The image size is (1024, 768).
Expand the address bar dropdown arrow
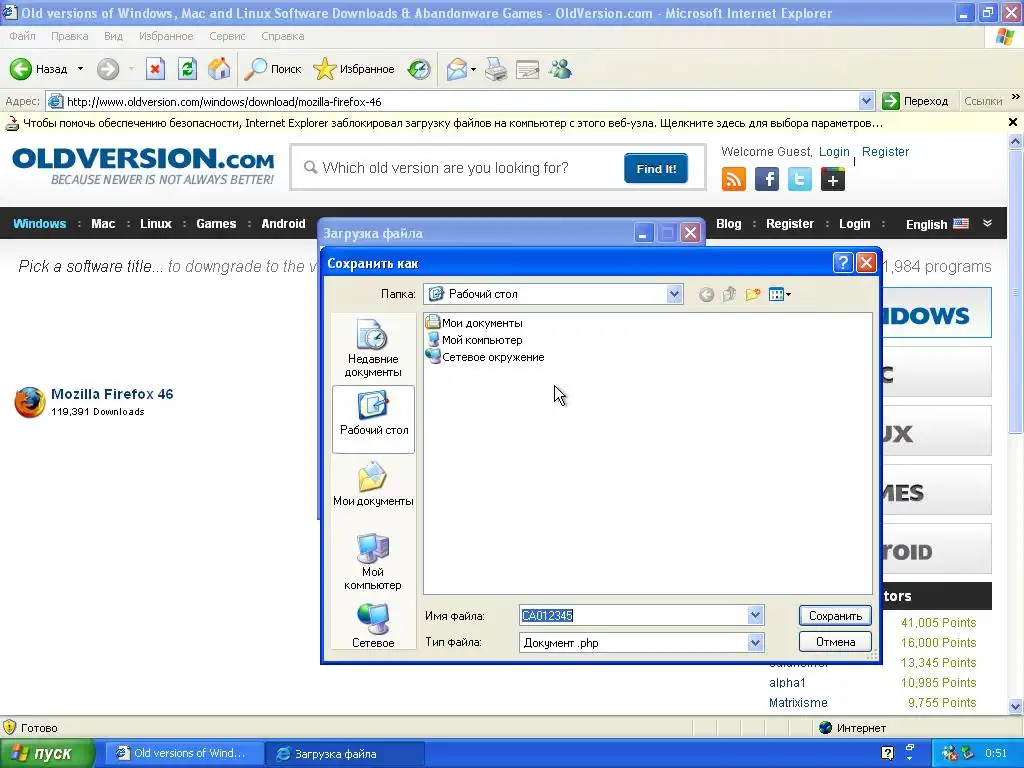[866, 101]
